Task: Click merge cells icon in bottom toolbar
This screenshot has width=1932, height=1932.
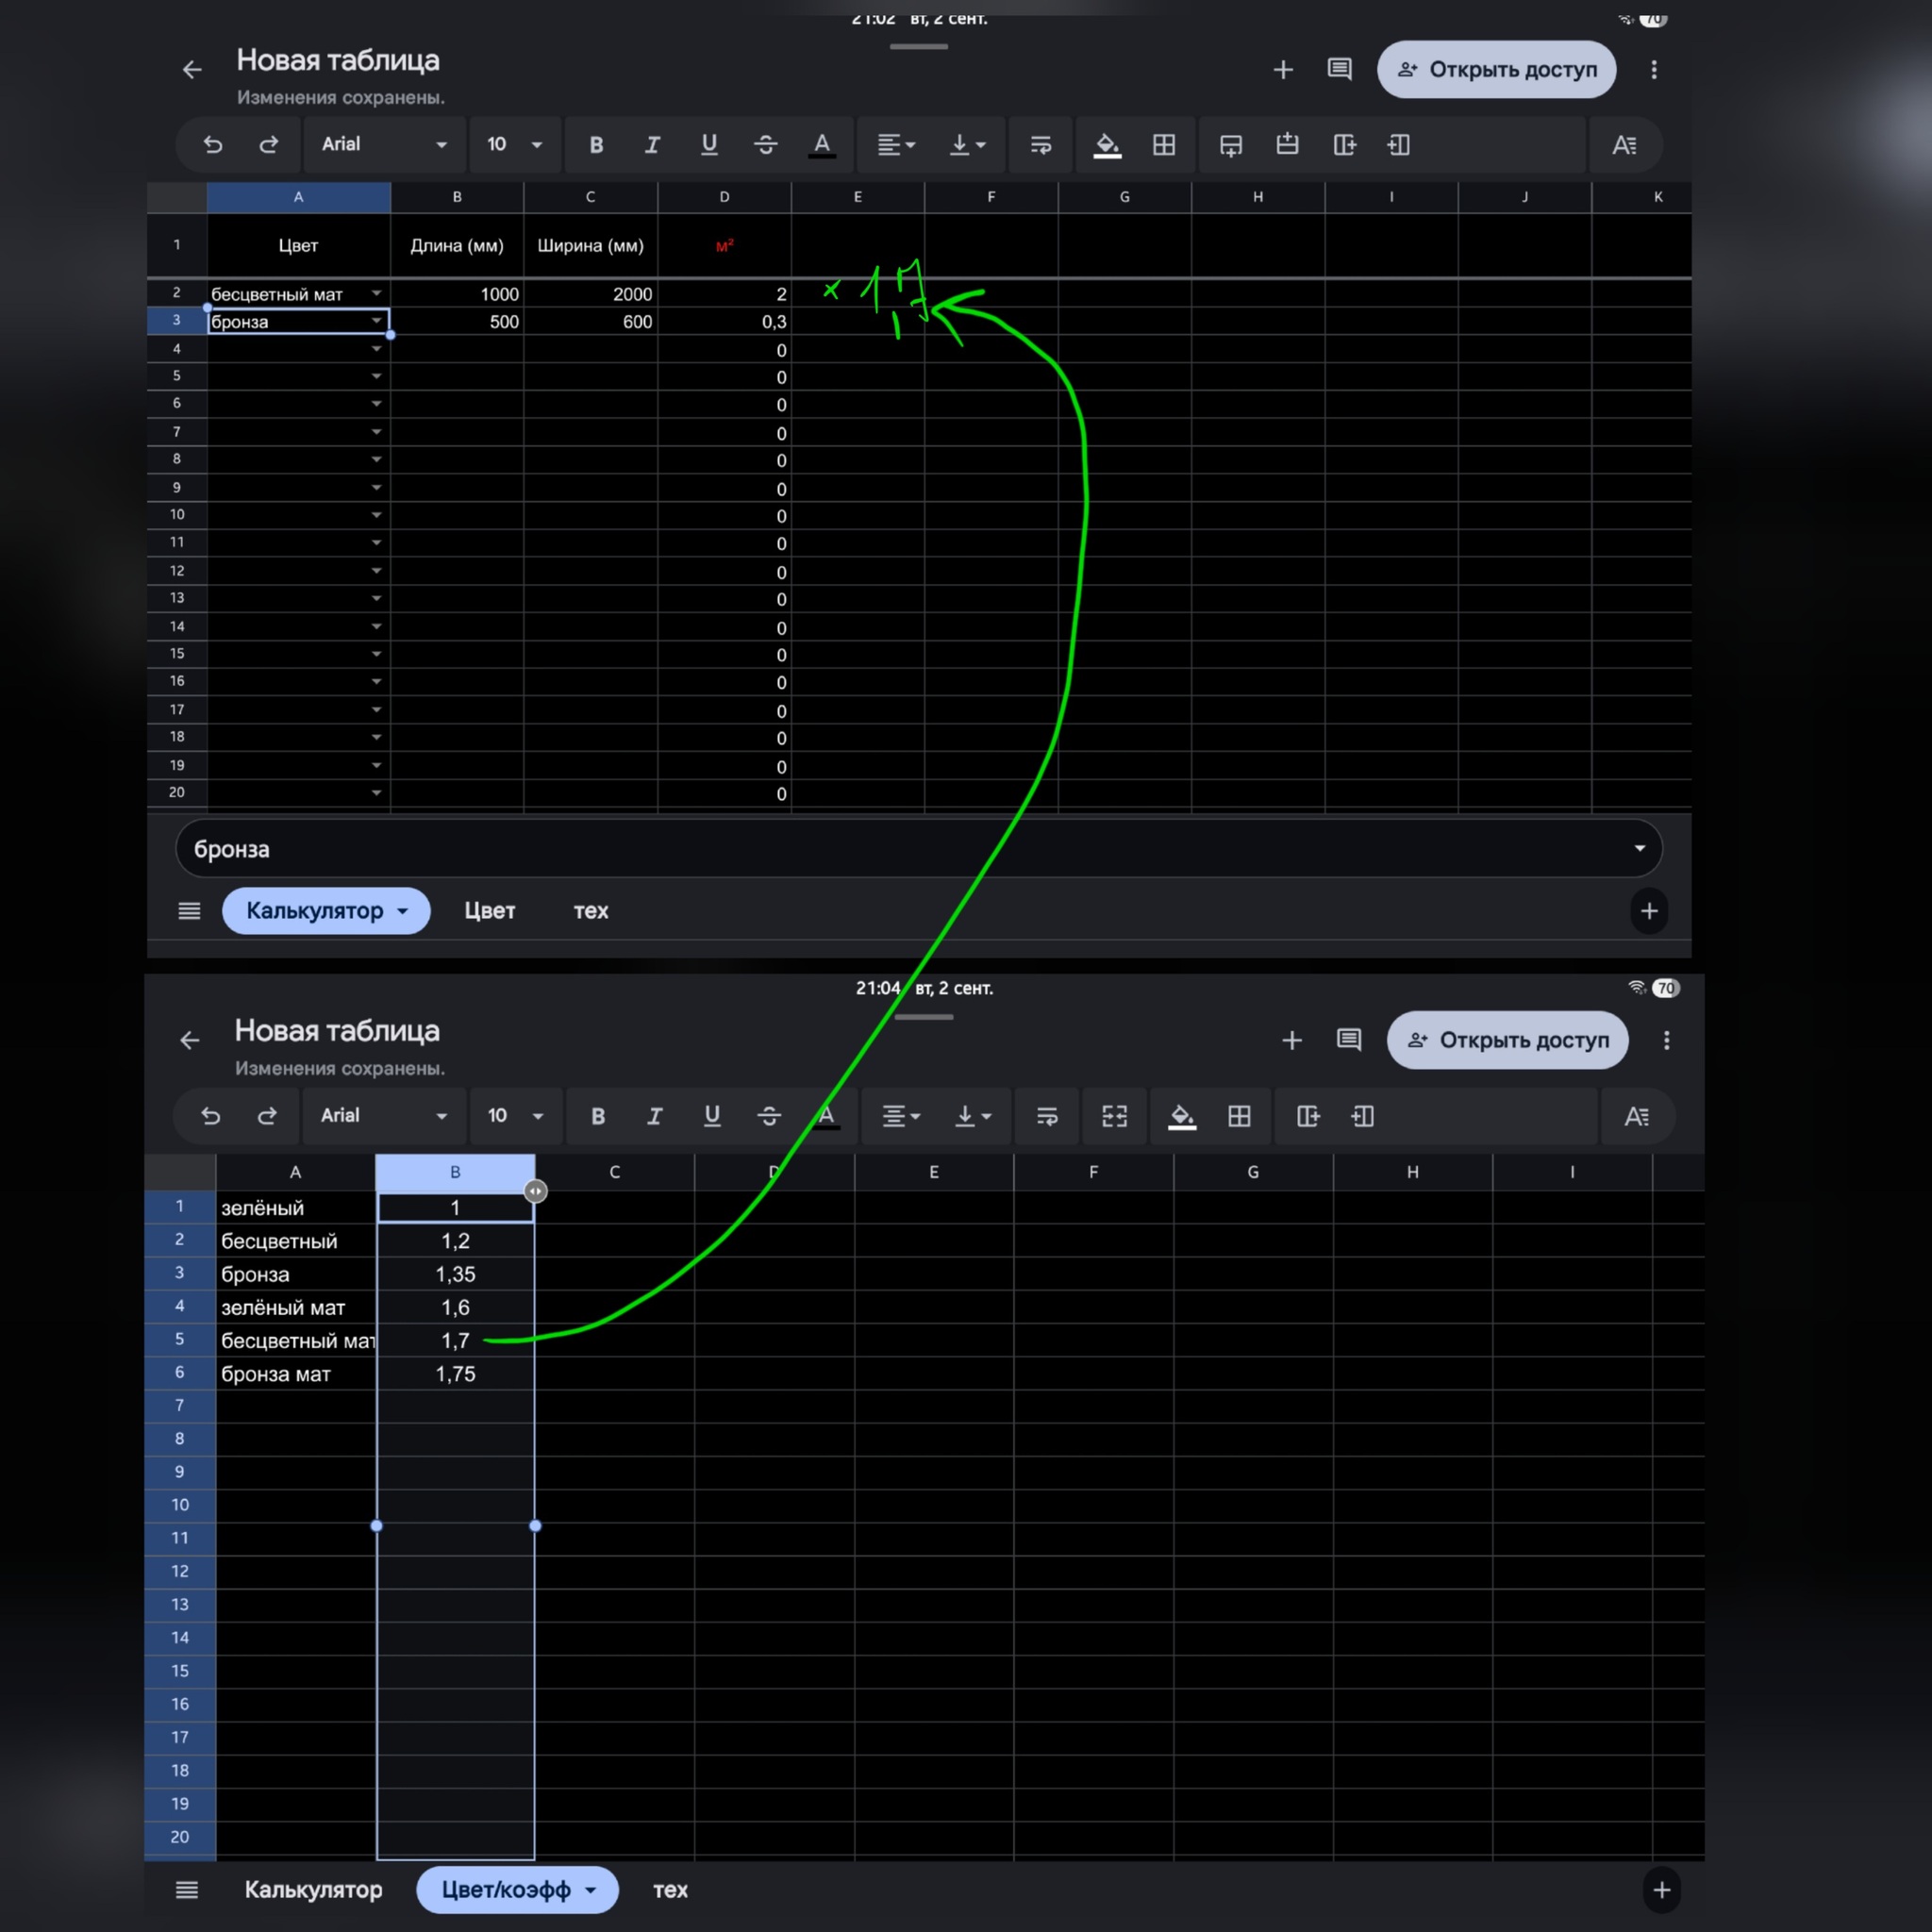Action: [x=1114, y=1116]
